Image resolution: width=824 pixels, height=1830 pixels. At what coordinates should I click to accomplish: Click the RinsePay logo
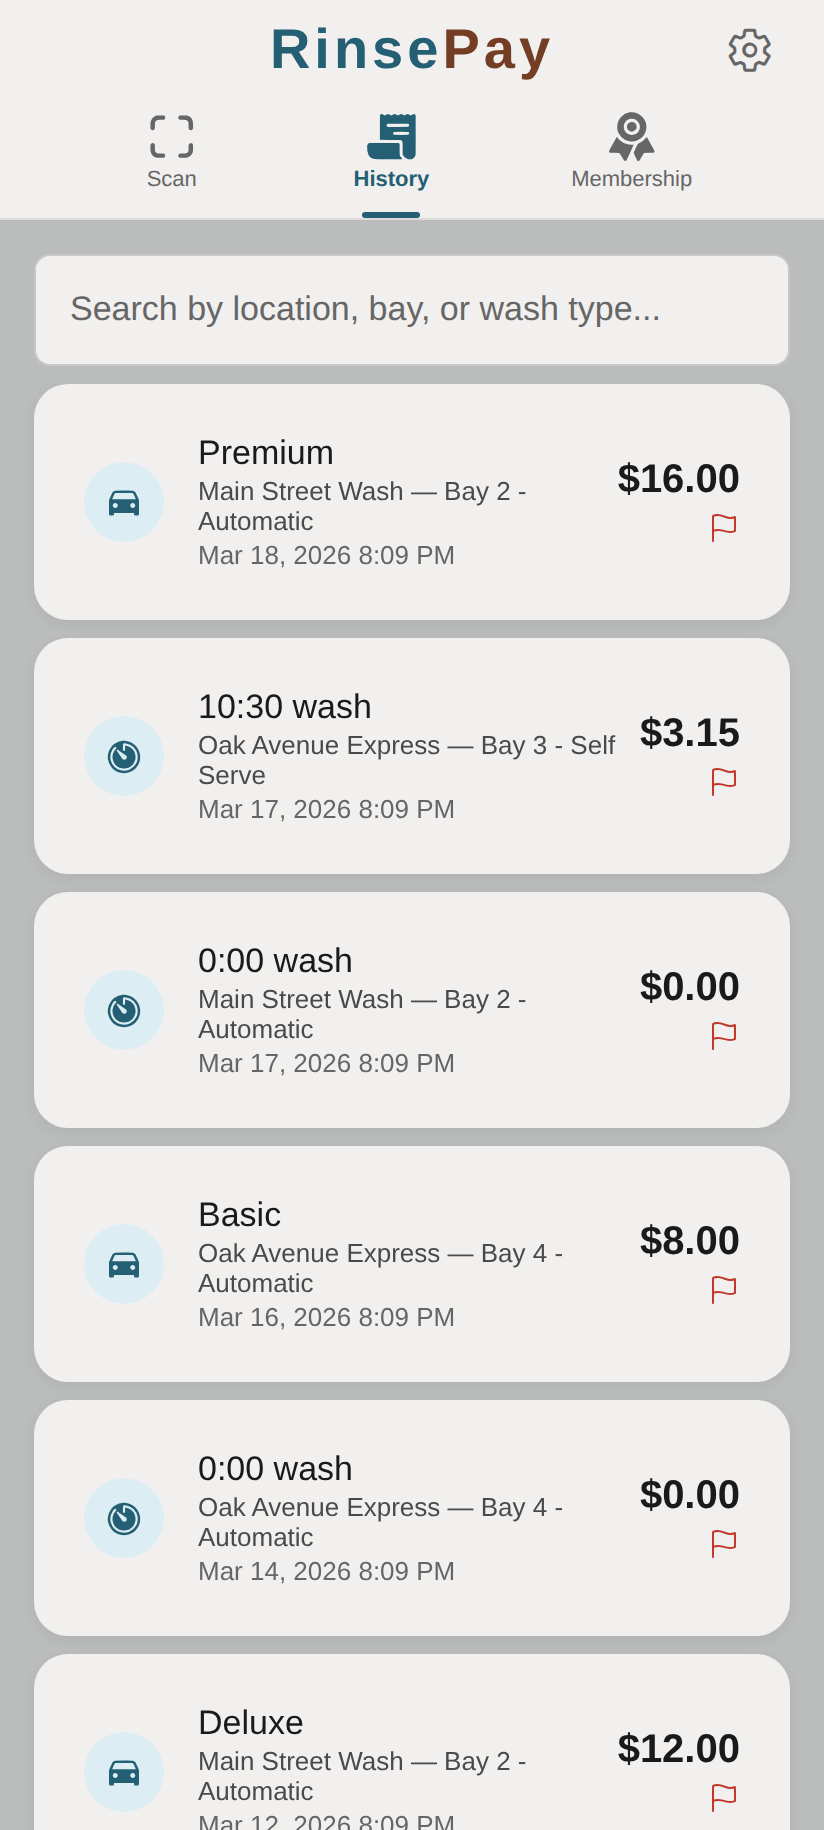click(411, 49)
